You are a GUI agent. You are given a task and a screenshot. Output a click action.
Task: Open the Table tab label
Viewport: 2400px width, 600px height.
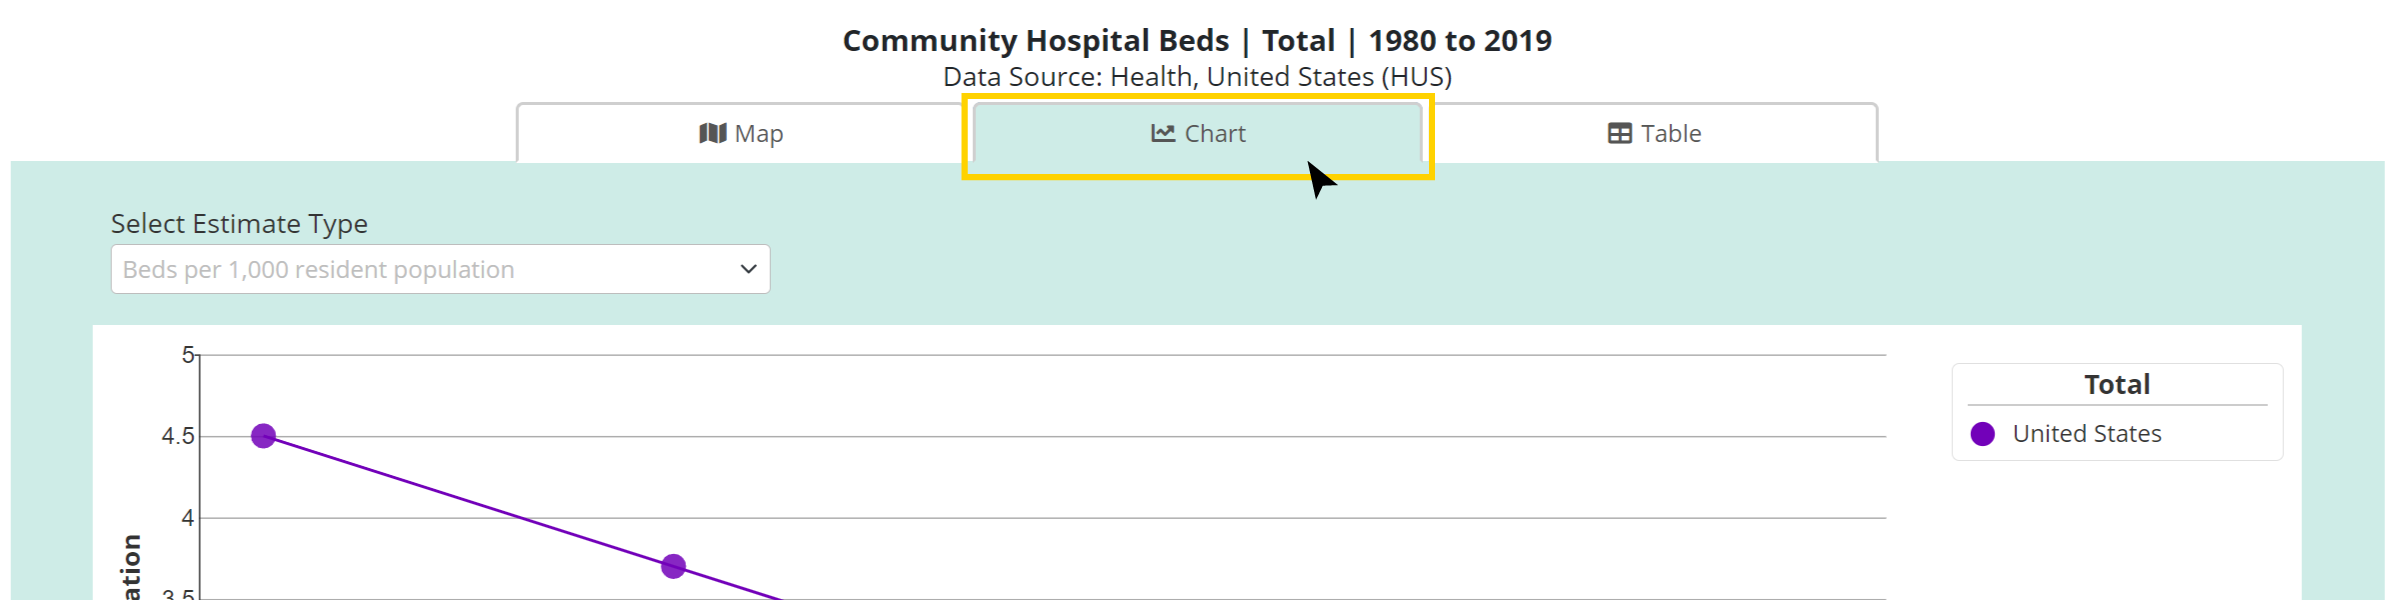(x=1671, y=134)
